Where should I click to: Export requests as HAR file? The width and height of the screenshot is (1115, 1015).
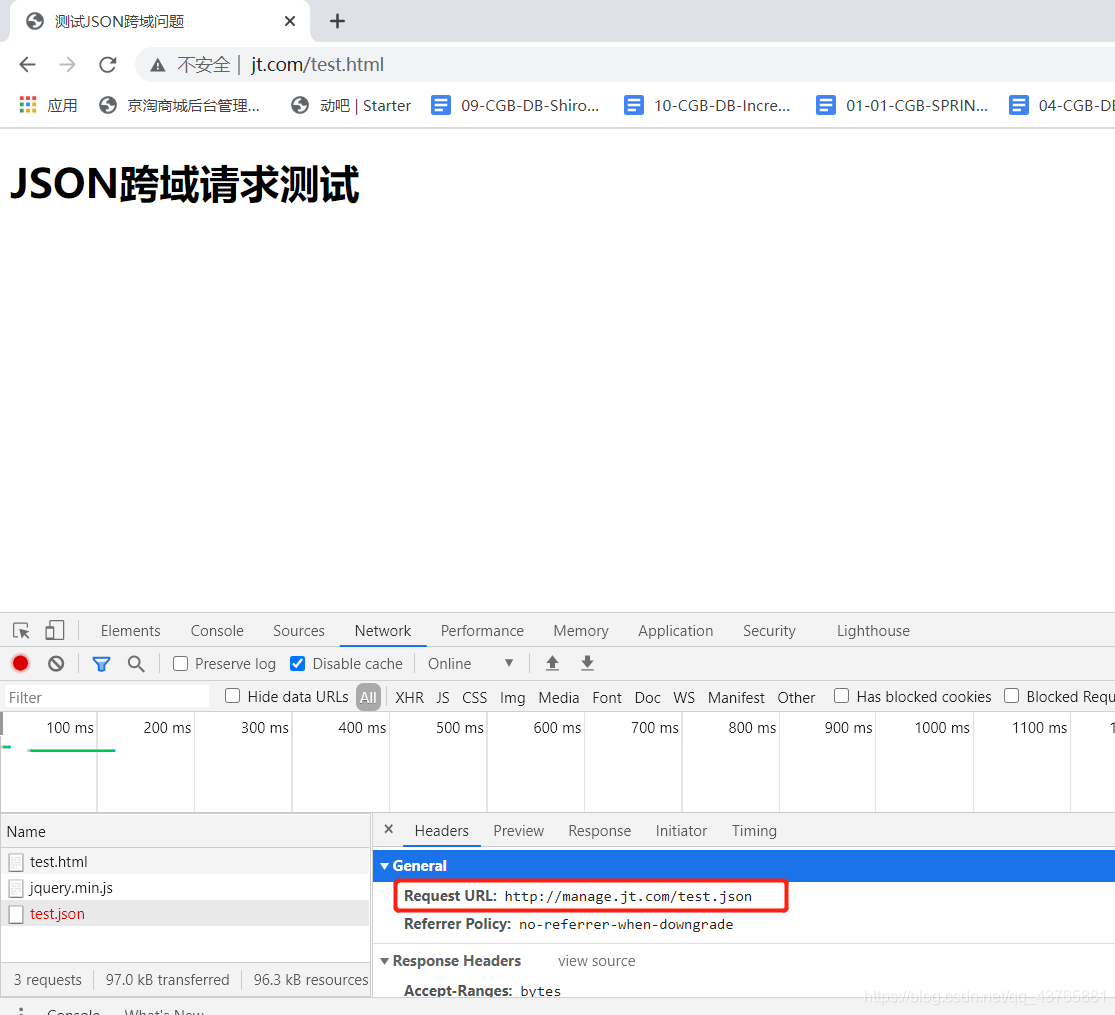(x=587, y=663)
